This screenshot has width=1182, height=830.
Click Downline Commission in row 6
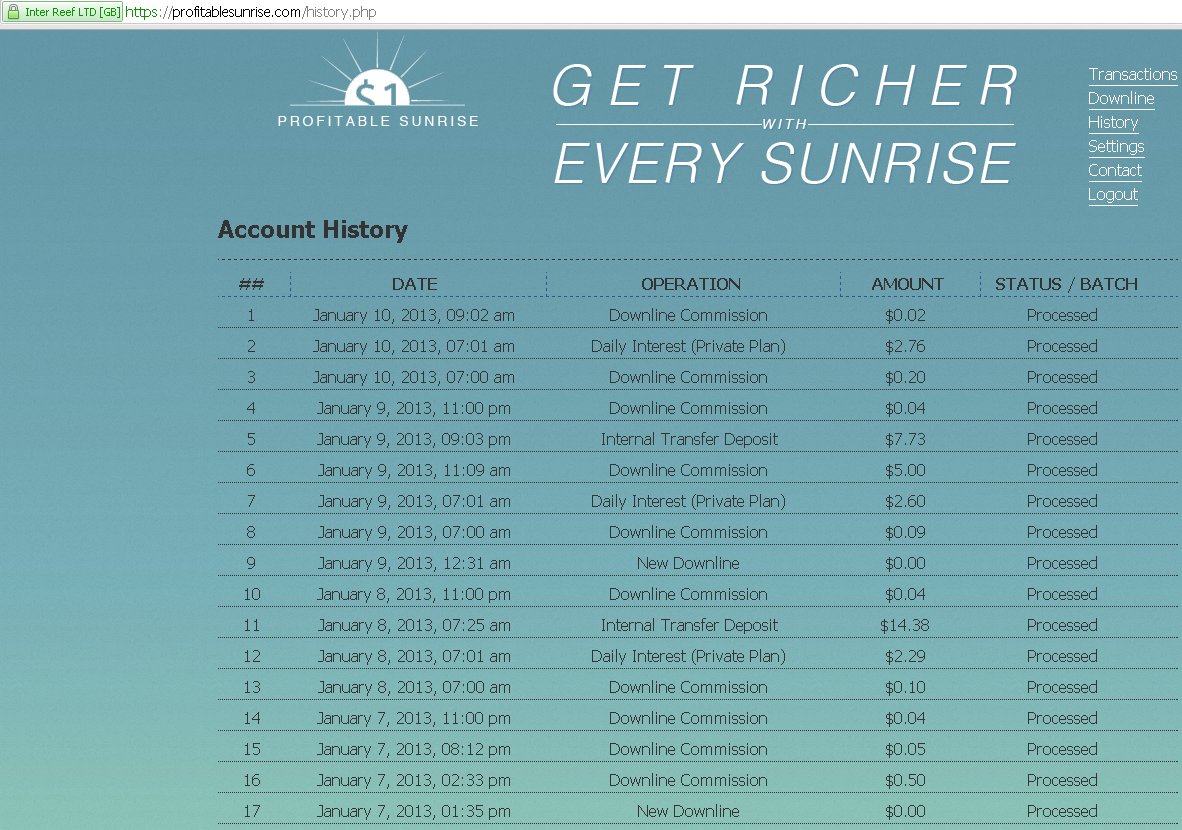687,470
